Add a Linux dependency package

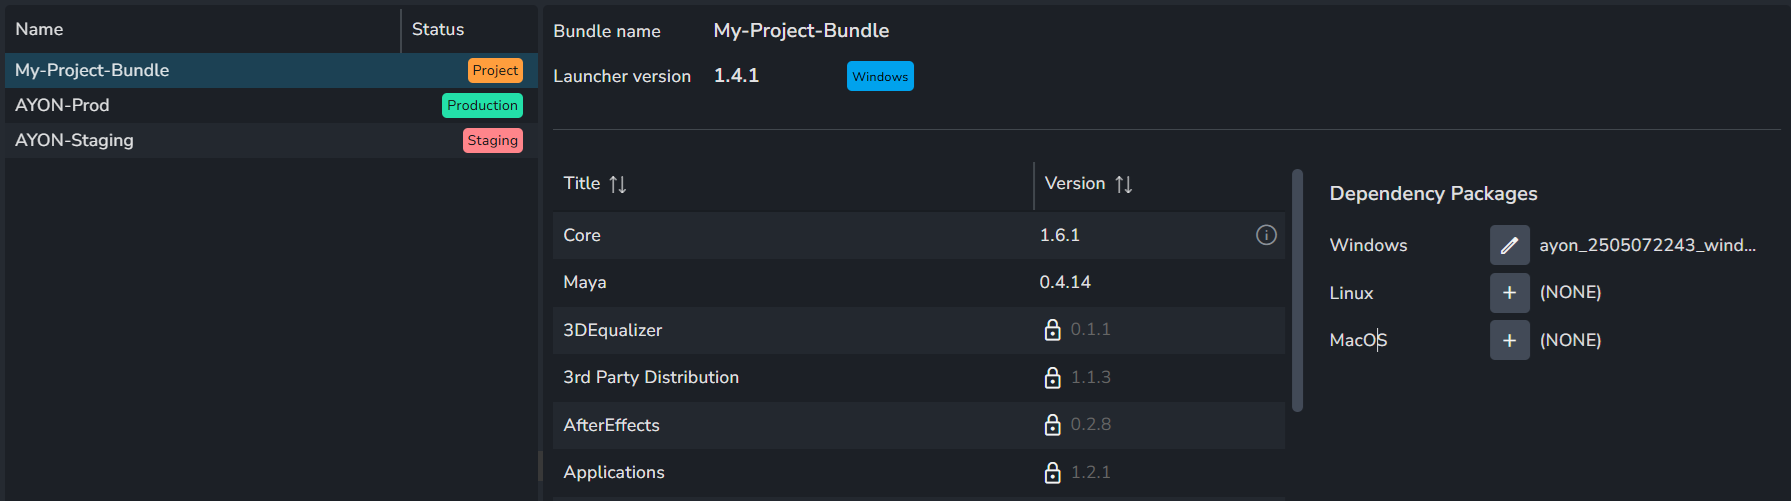click(1509, 293)
